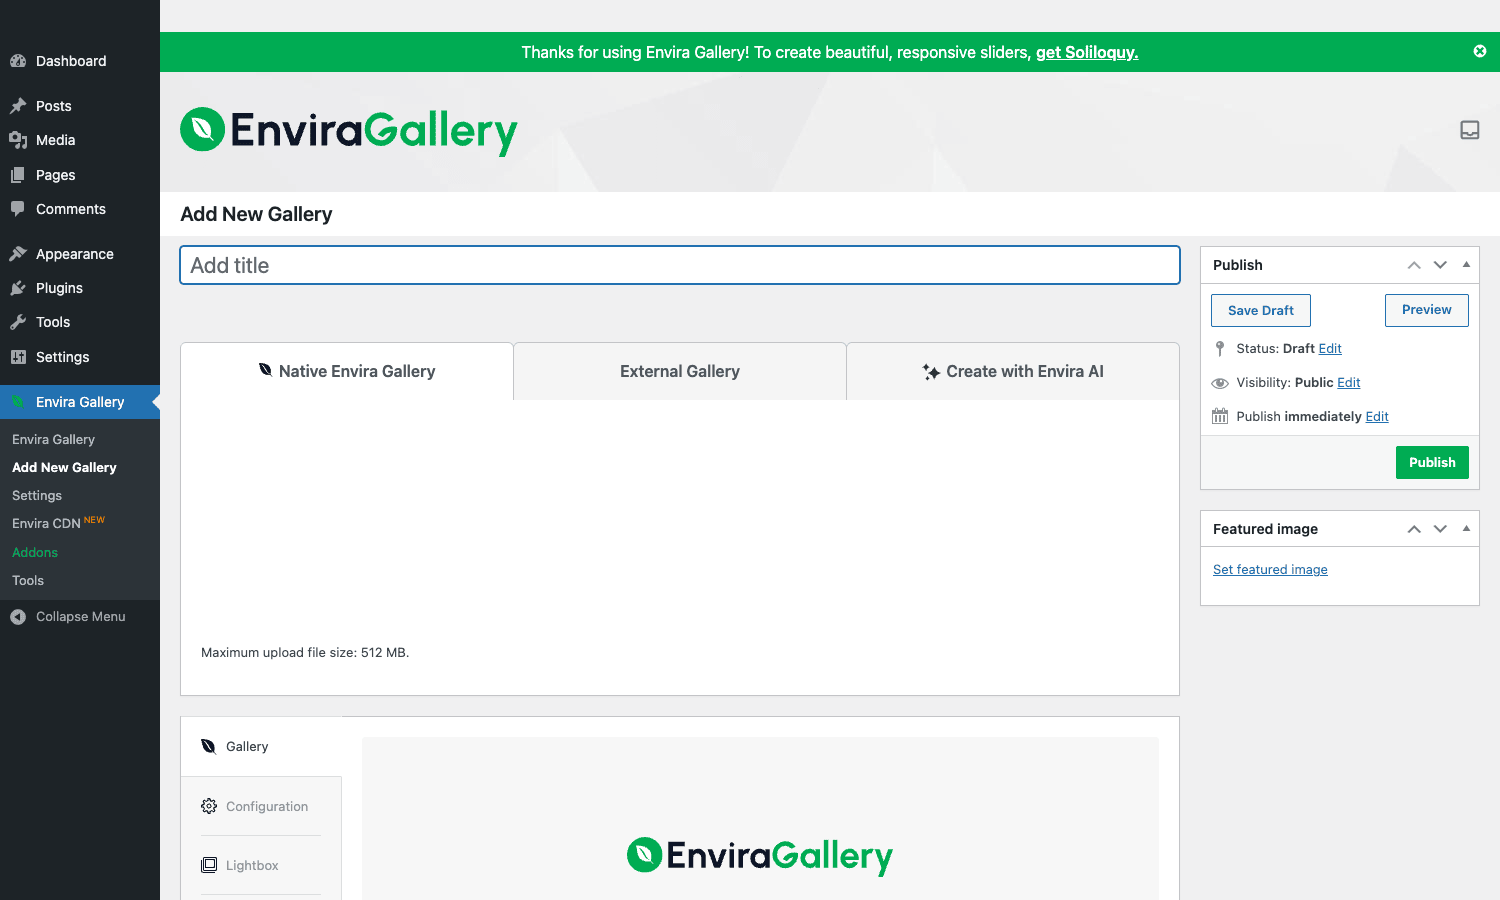The width and height of the screenshot is (1500, 900).
Task: Click the Maximum upload file size text
Action: [x=305, y=652]
